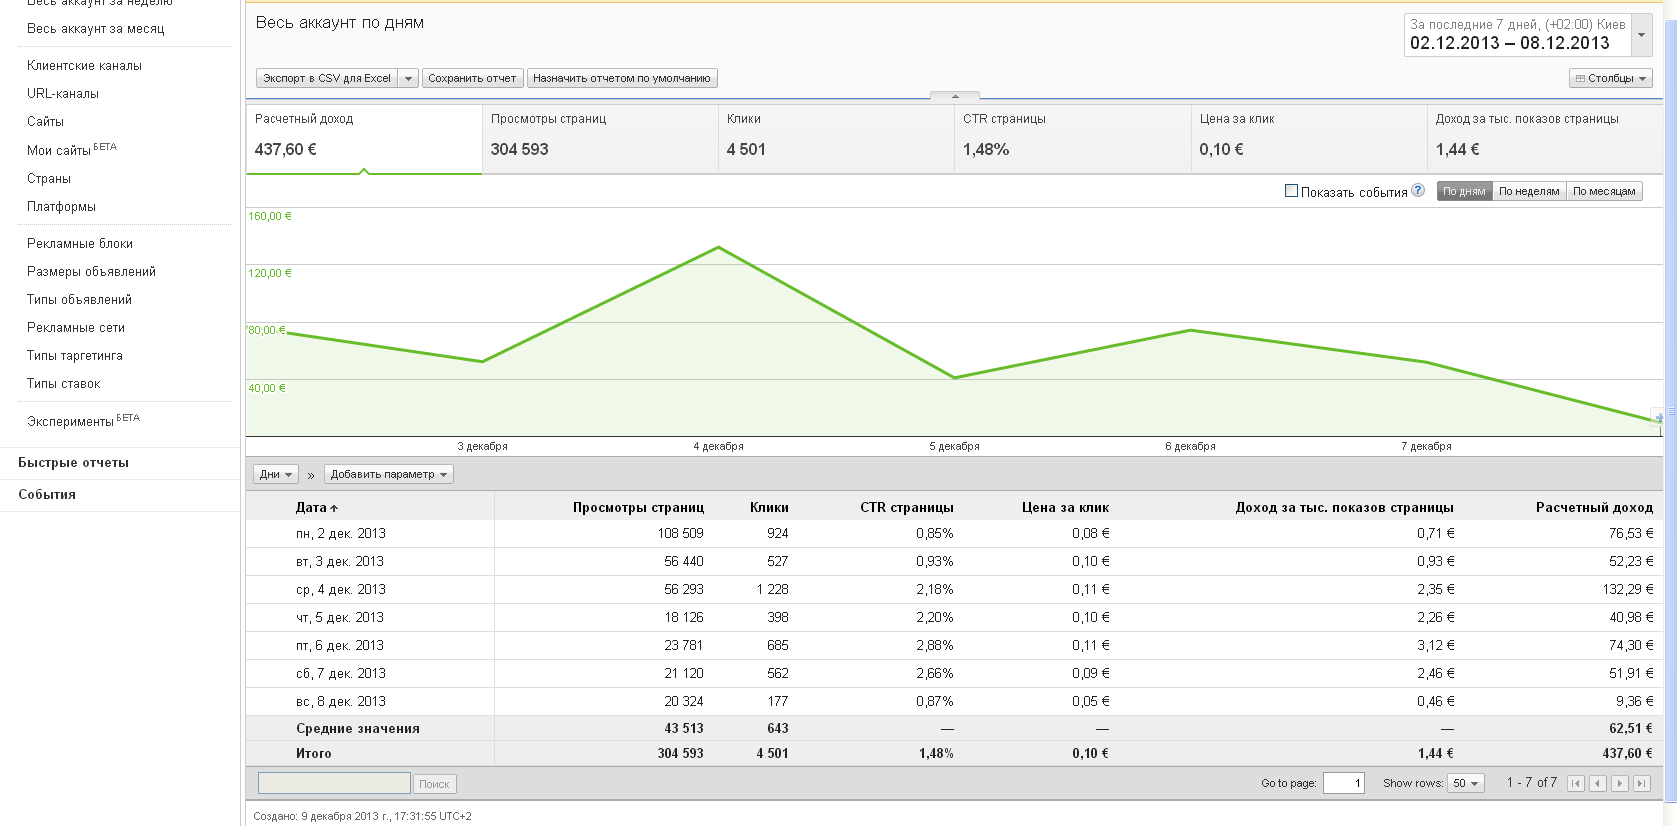Click the help icon beside 'Показать события'
Viewport: 1677px width, 826px height.
tap(1418, 191)
